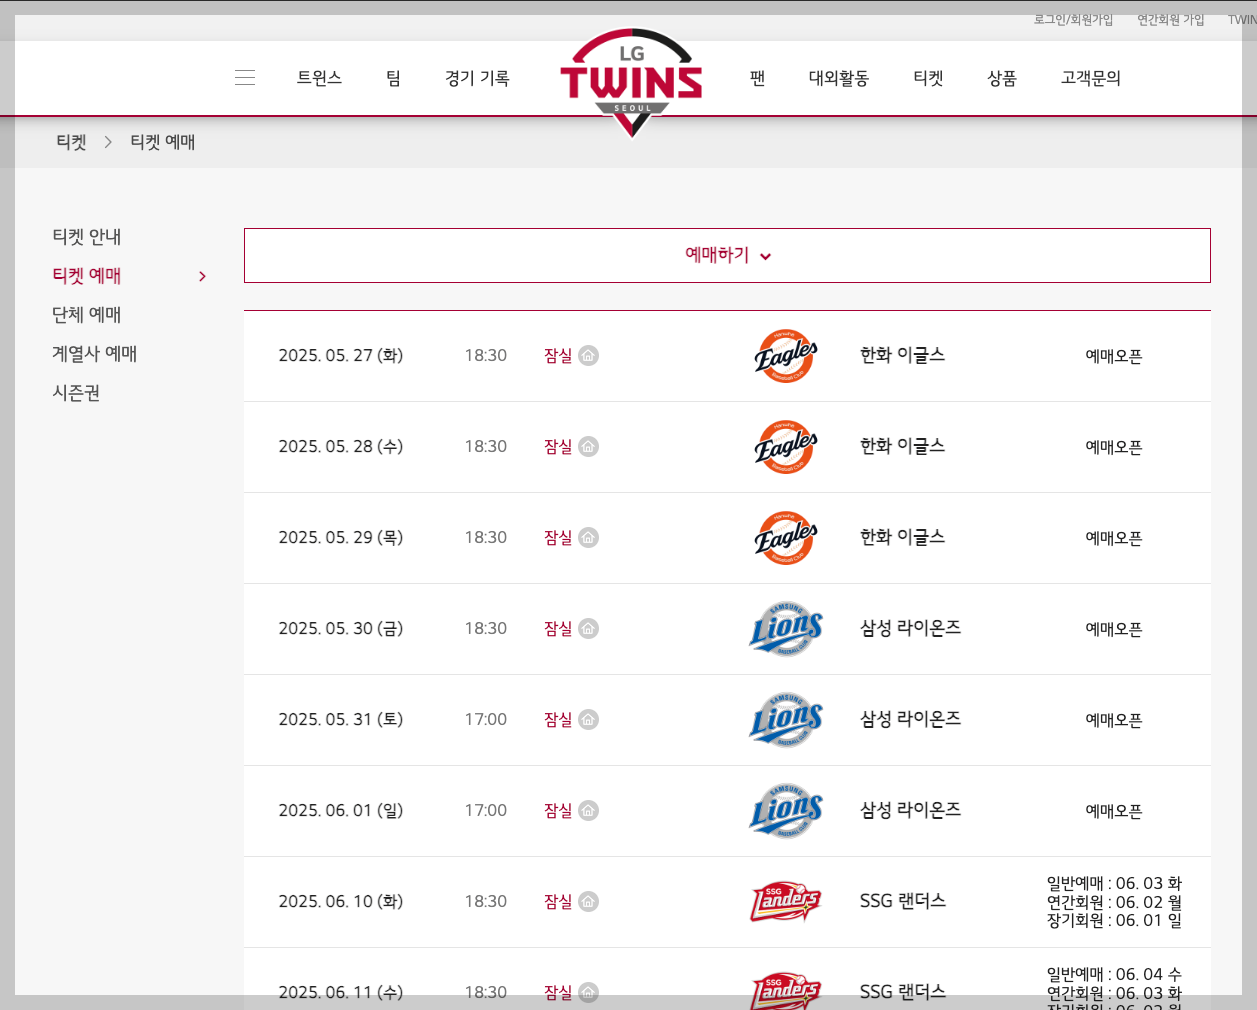Open the 팬 menu
Viewport: 1257px width, 1010px height.
click(x=758, y=78)
